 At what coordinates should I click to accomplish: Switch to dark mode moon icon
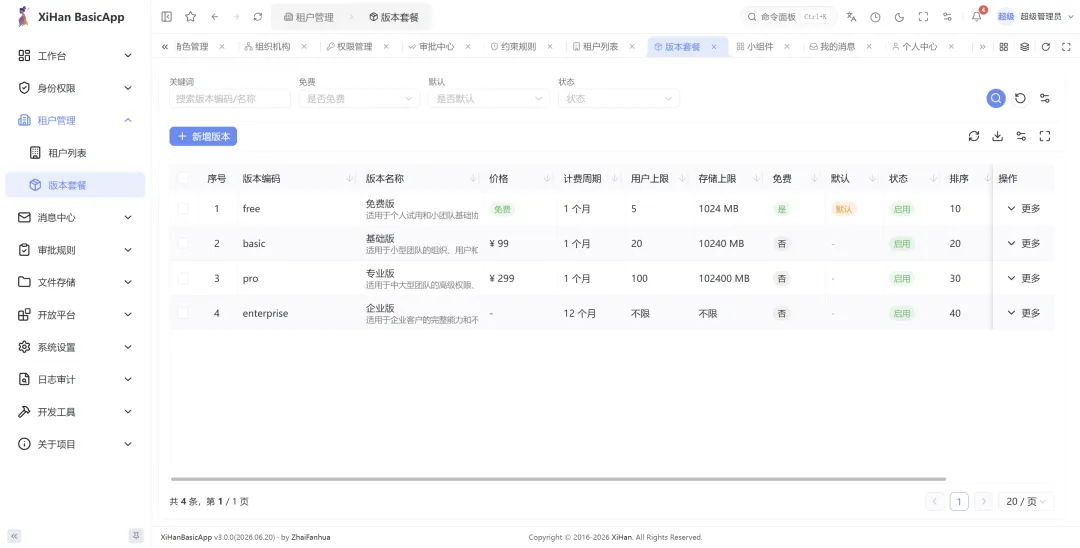pyautogui.click(x=900, y=17)
